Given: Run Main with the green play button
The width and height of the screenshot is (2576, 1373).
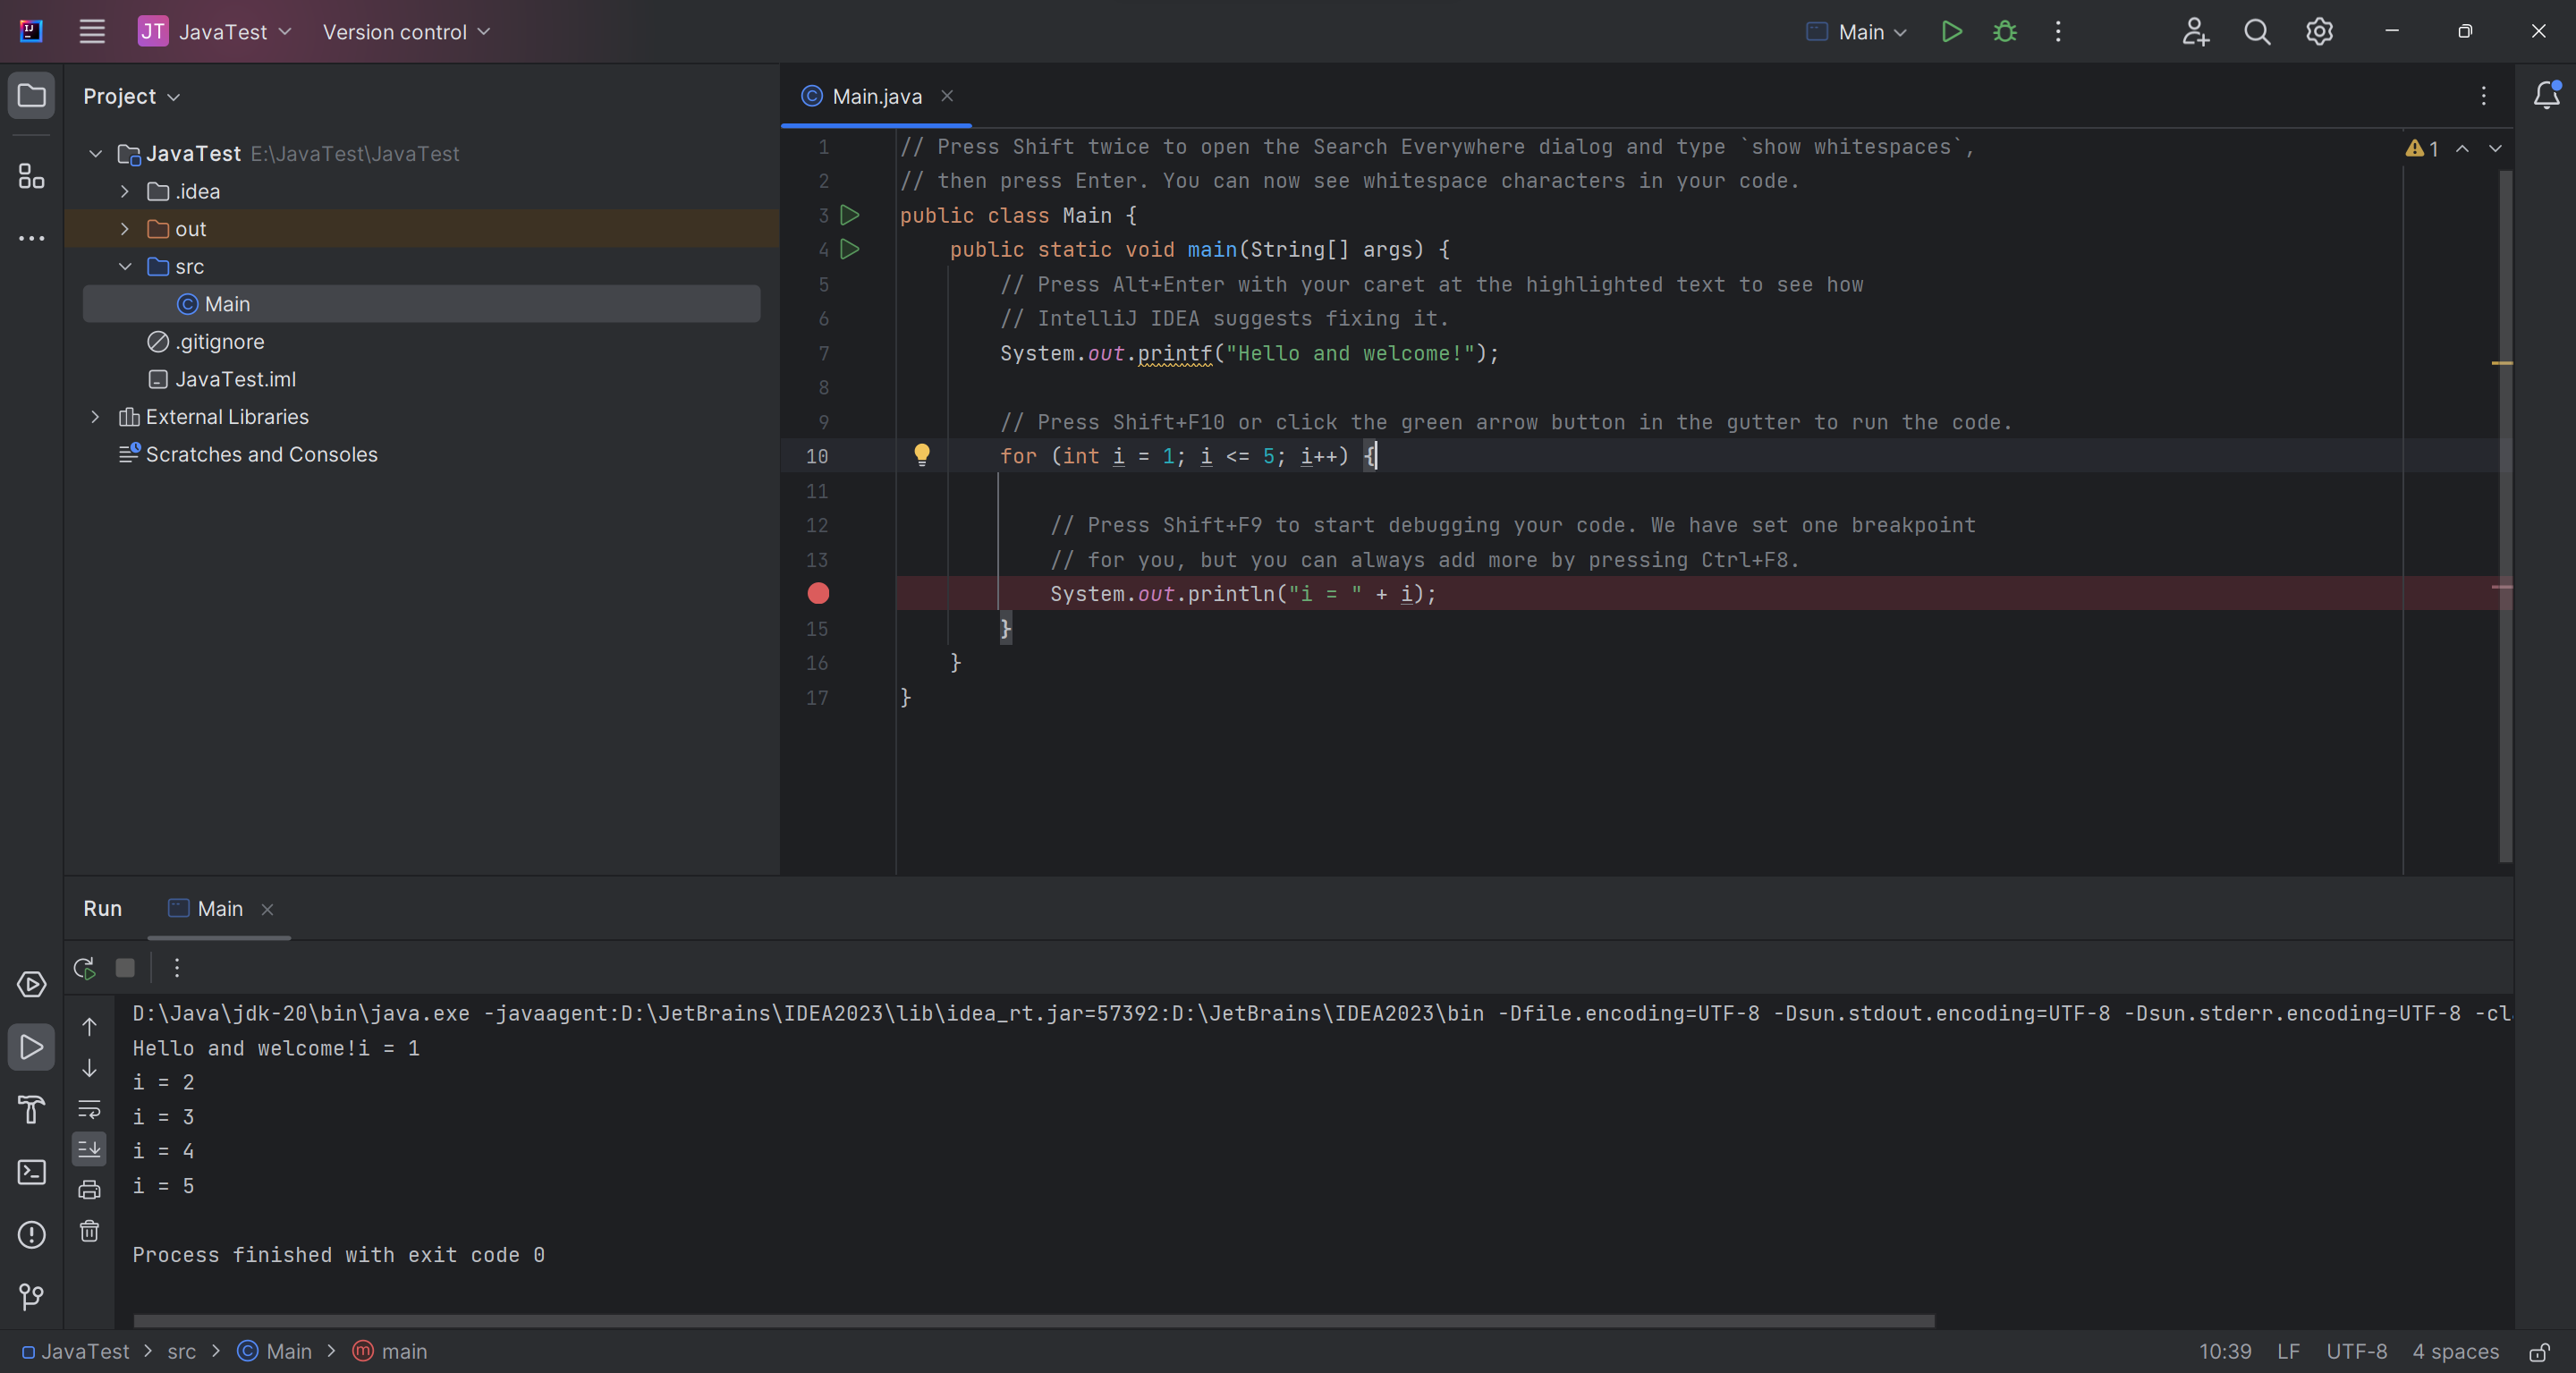Looking at the screenshot, I should 1951,32.
